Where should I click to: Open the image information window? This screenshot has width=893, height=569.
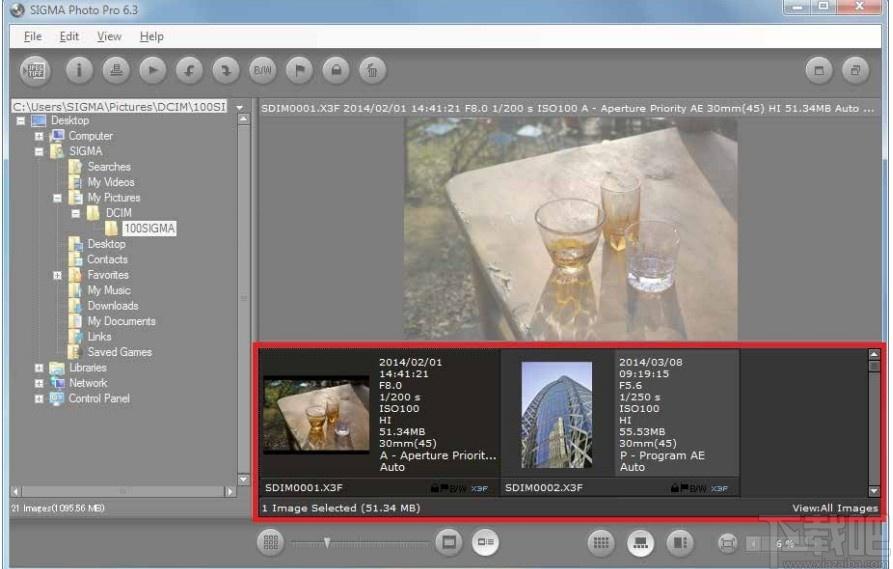[x=79, y=71]
